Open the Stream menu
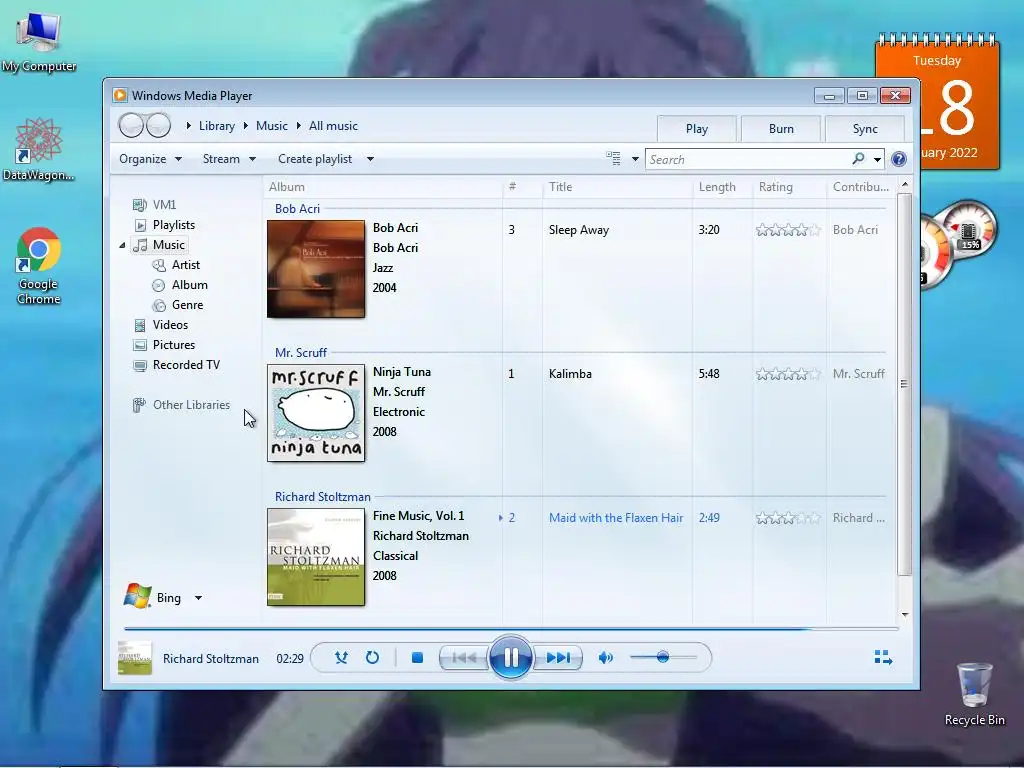The image size is (1024, 768). (229, 159)
